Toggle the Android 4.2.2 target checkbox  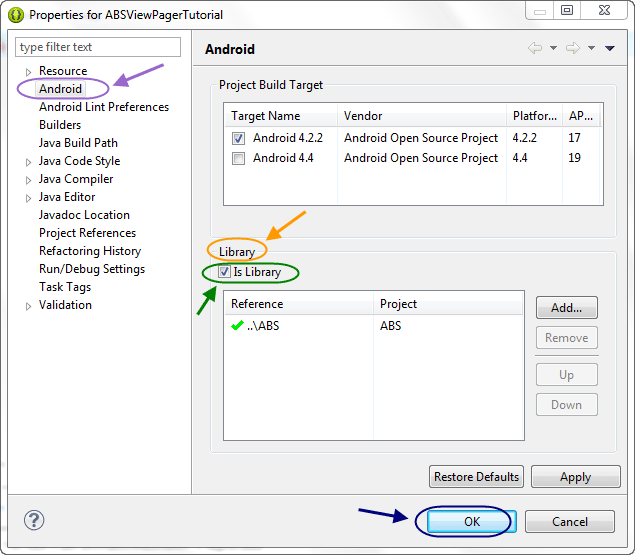(x=238, y=139)
